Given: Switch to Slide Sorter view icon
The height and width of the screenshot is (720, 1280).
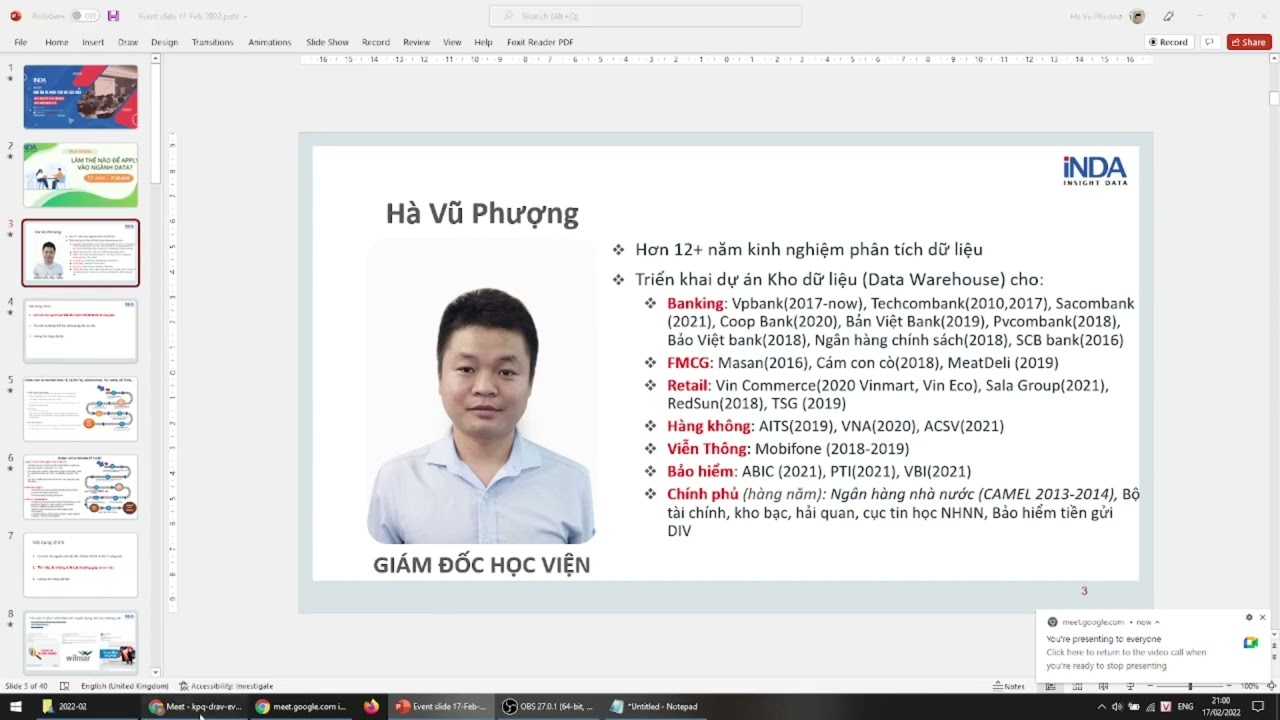Looking at the screenshot, I should click(1075, 686).
